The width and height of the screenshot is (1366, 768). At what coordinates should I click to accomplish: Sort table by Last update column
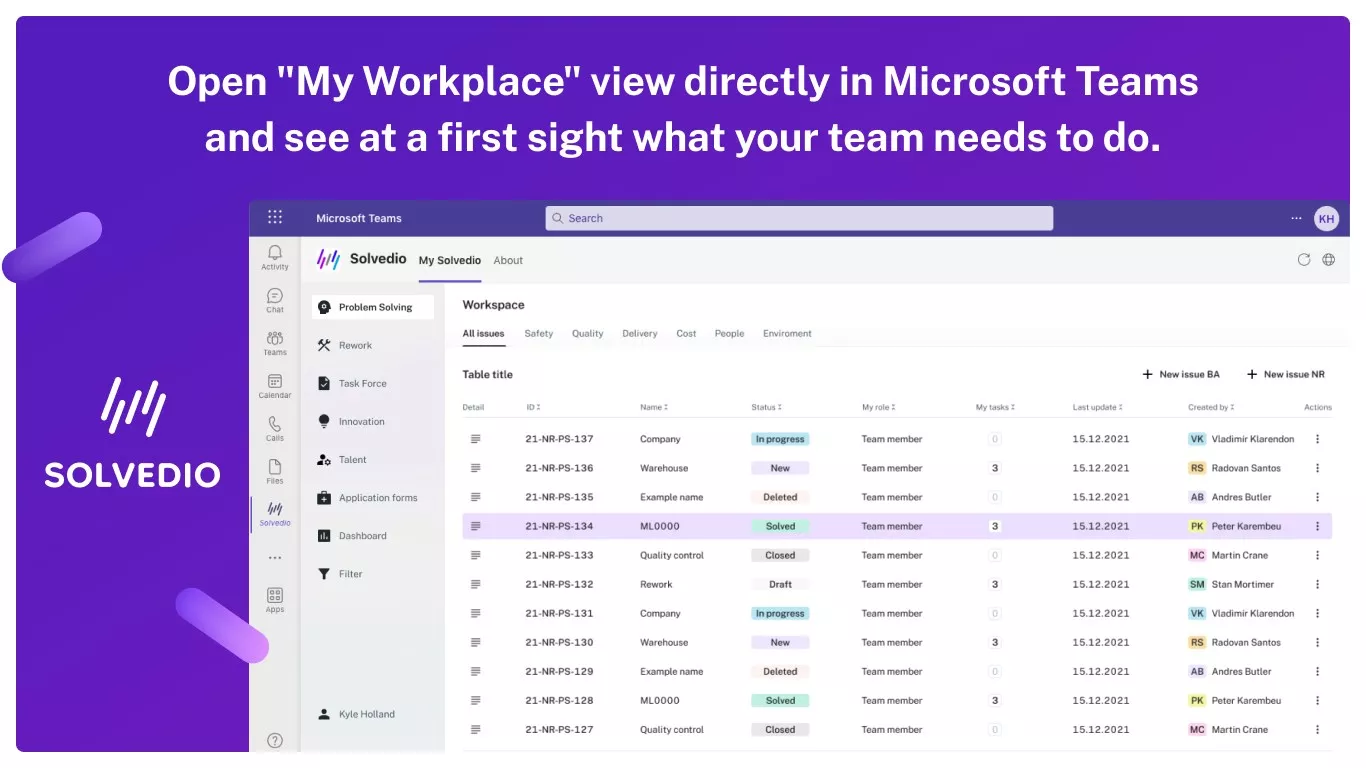pos(1098,407)
